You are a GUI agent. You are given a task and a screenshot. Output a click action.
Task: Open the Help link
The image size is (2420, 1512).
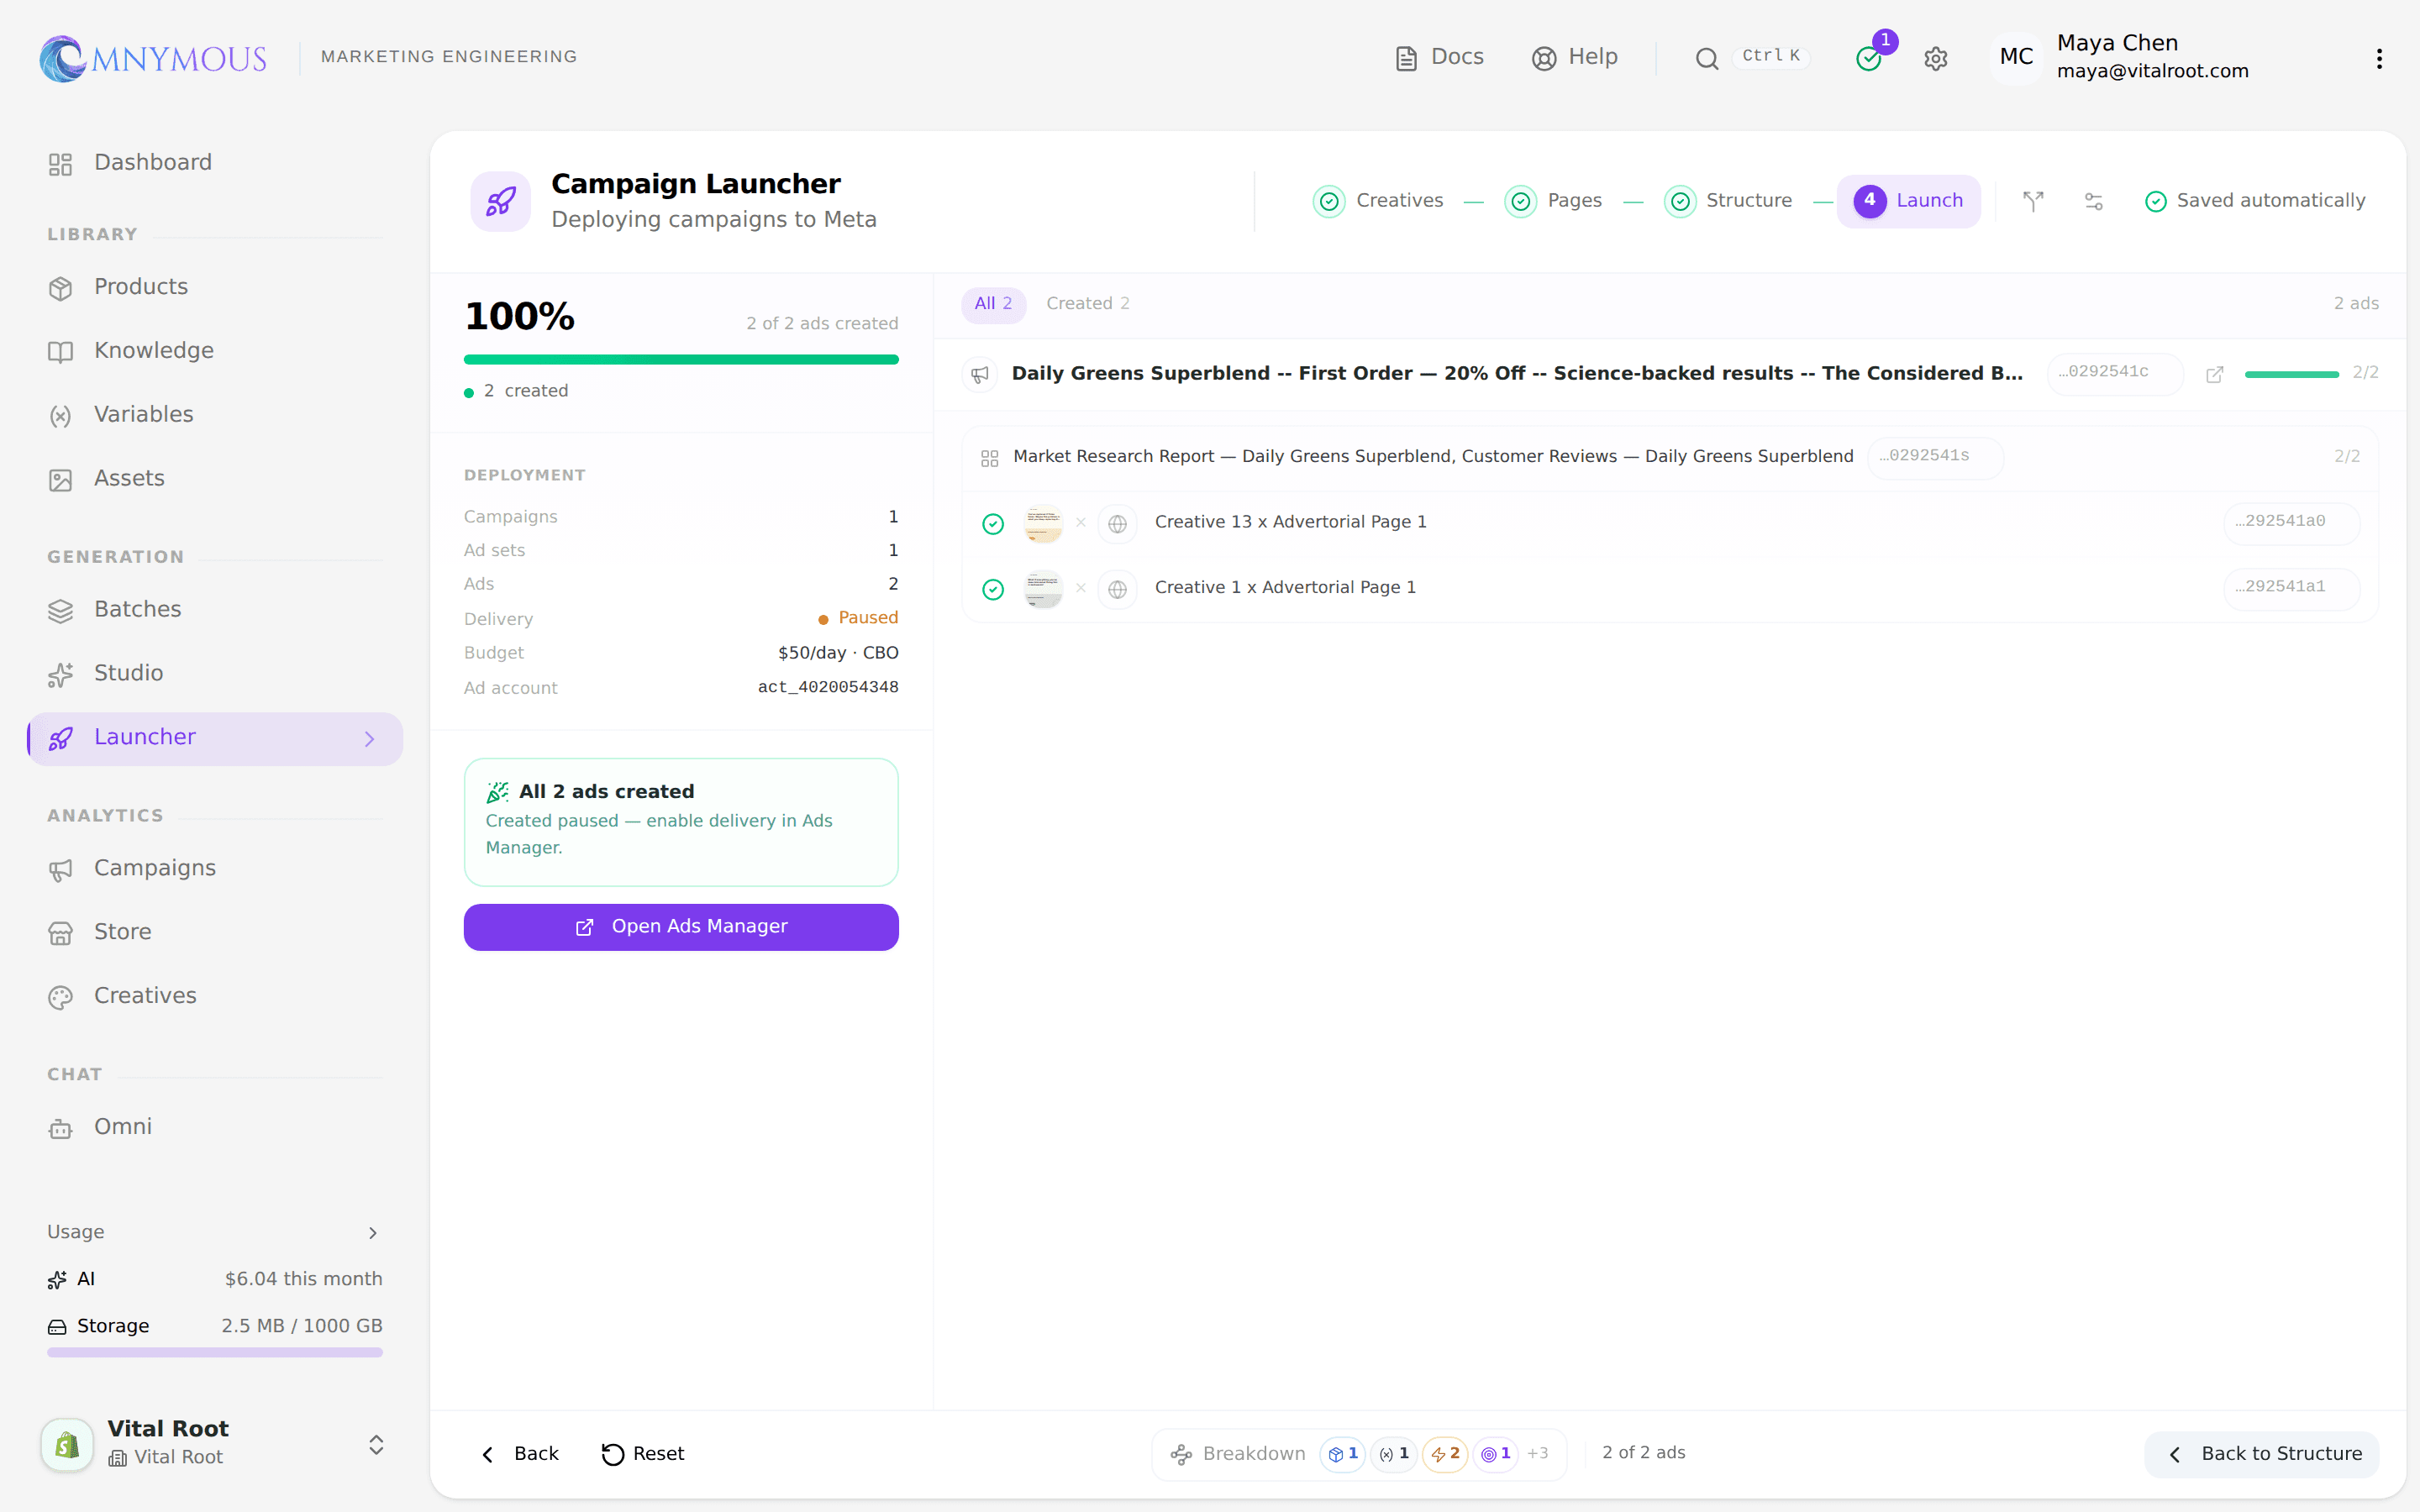1574,57
